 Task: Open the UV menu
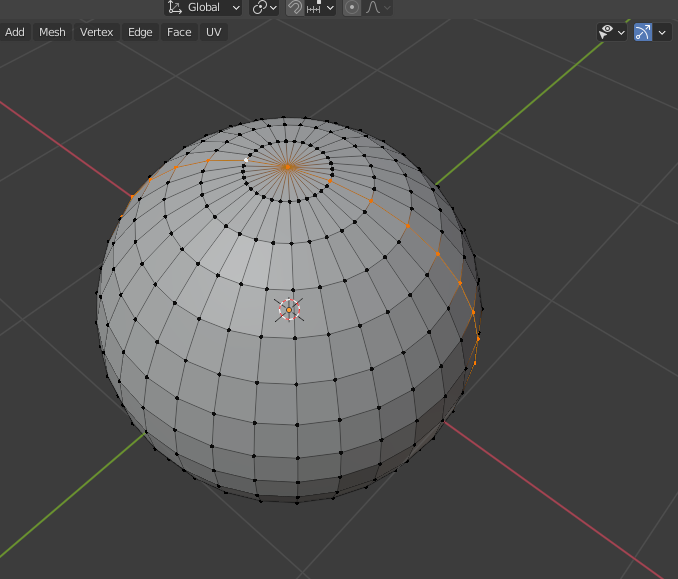(214, 32)
